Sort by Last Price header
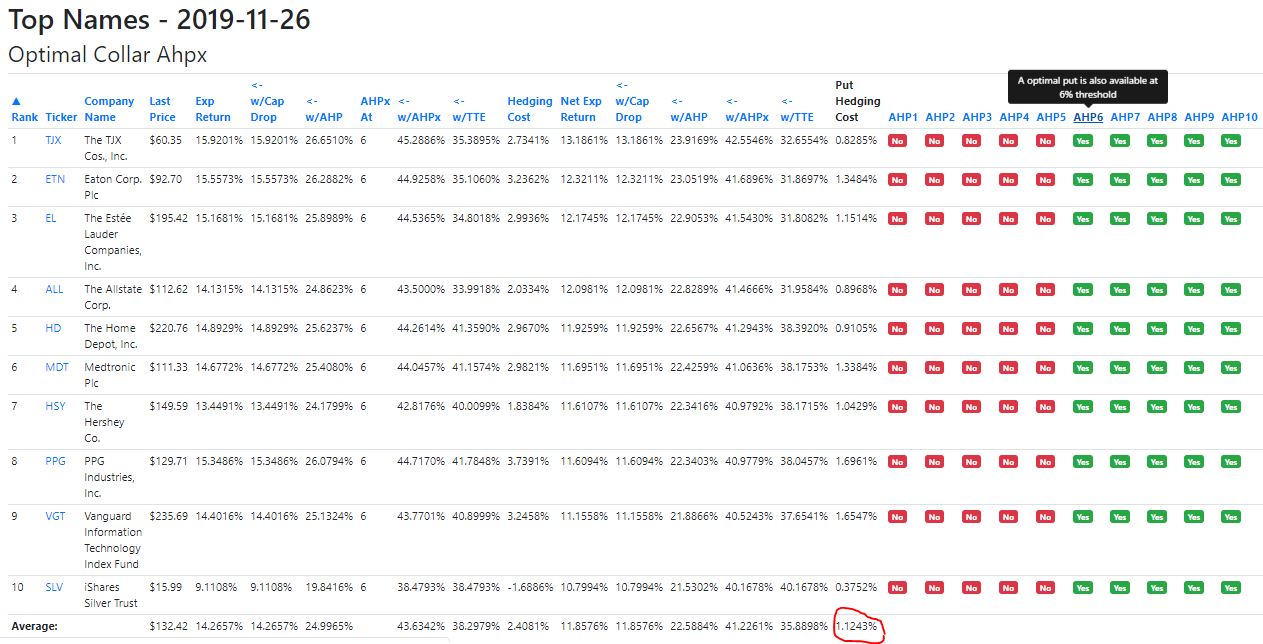 [162, 109]
